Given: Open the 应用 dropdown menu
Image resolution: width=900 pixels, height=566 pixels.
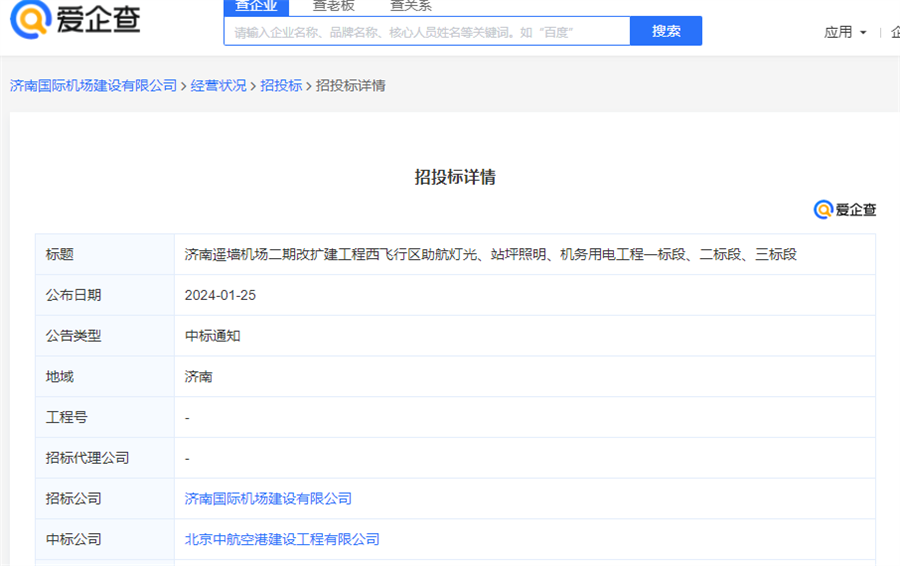Looking at the screenshot, I should pyautogui.click(x=845, y=32).
